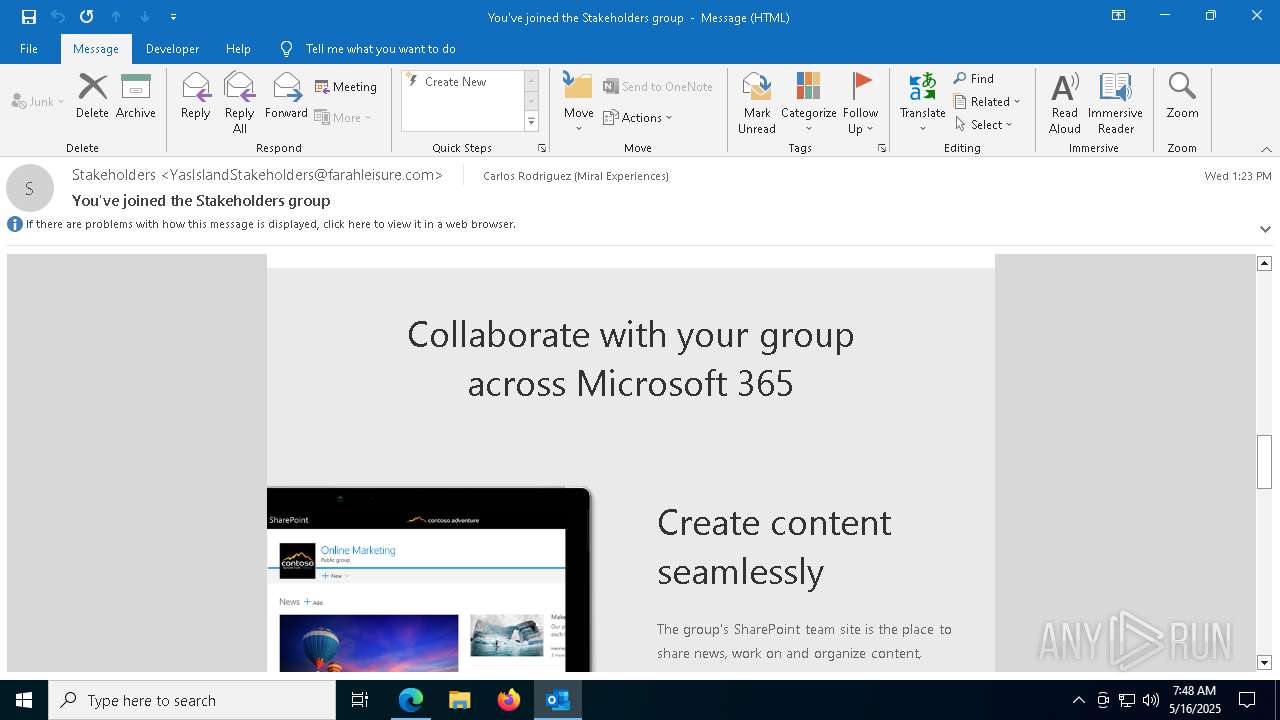
Task: Forward this email
Action: coord(286,96)
